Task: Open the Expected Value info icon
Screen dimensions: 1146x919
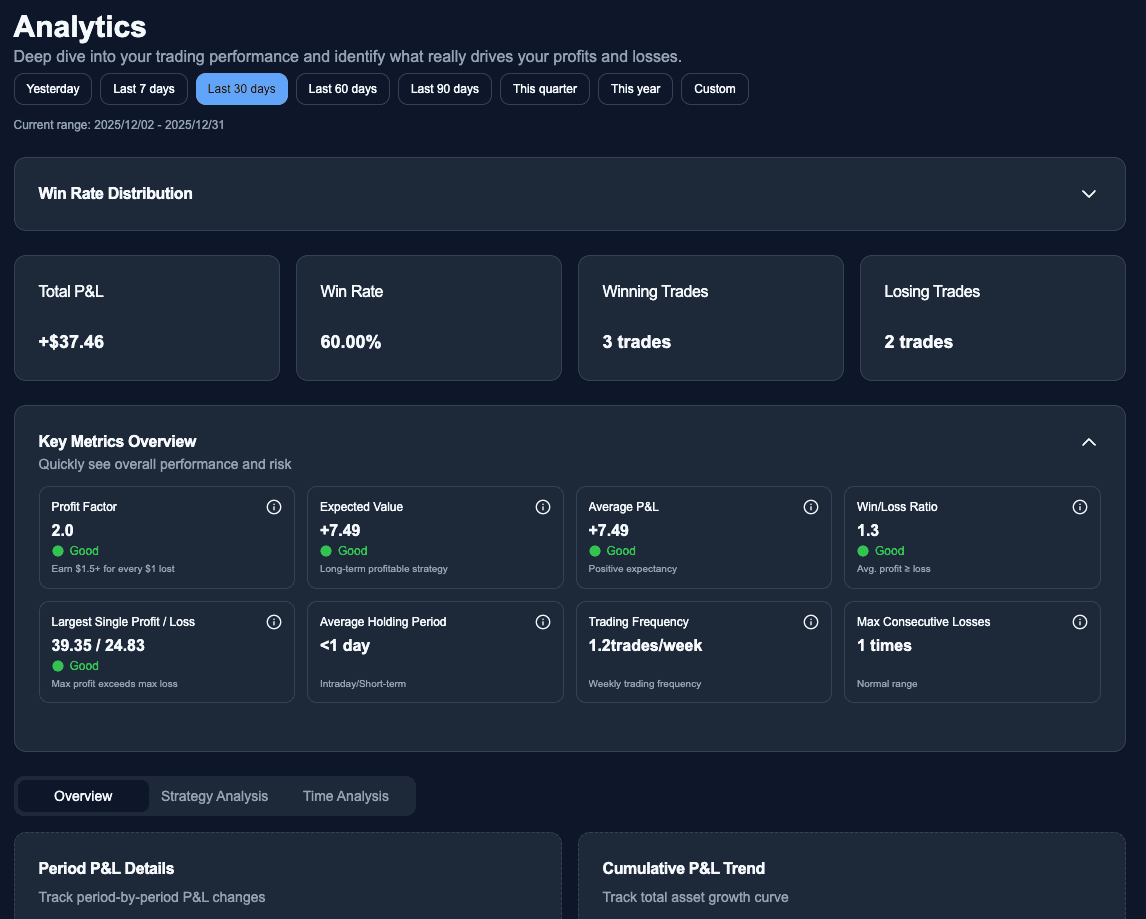Action: coord(543,507)
